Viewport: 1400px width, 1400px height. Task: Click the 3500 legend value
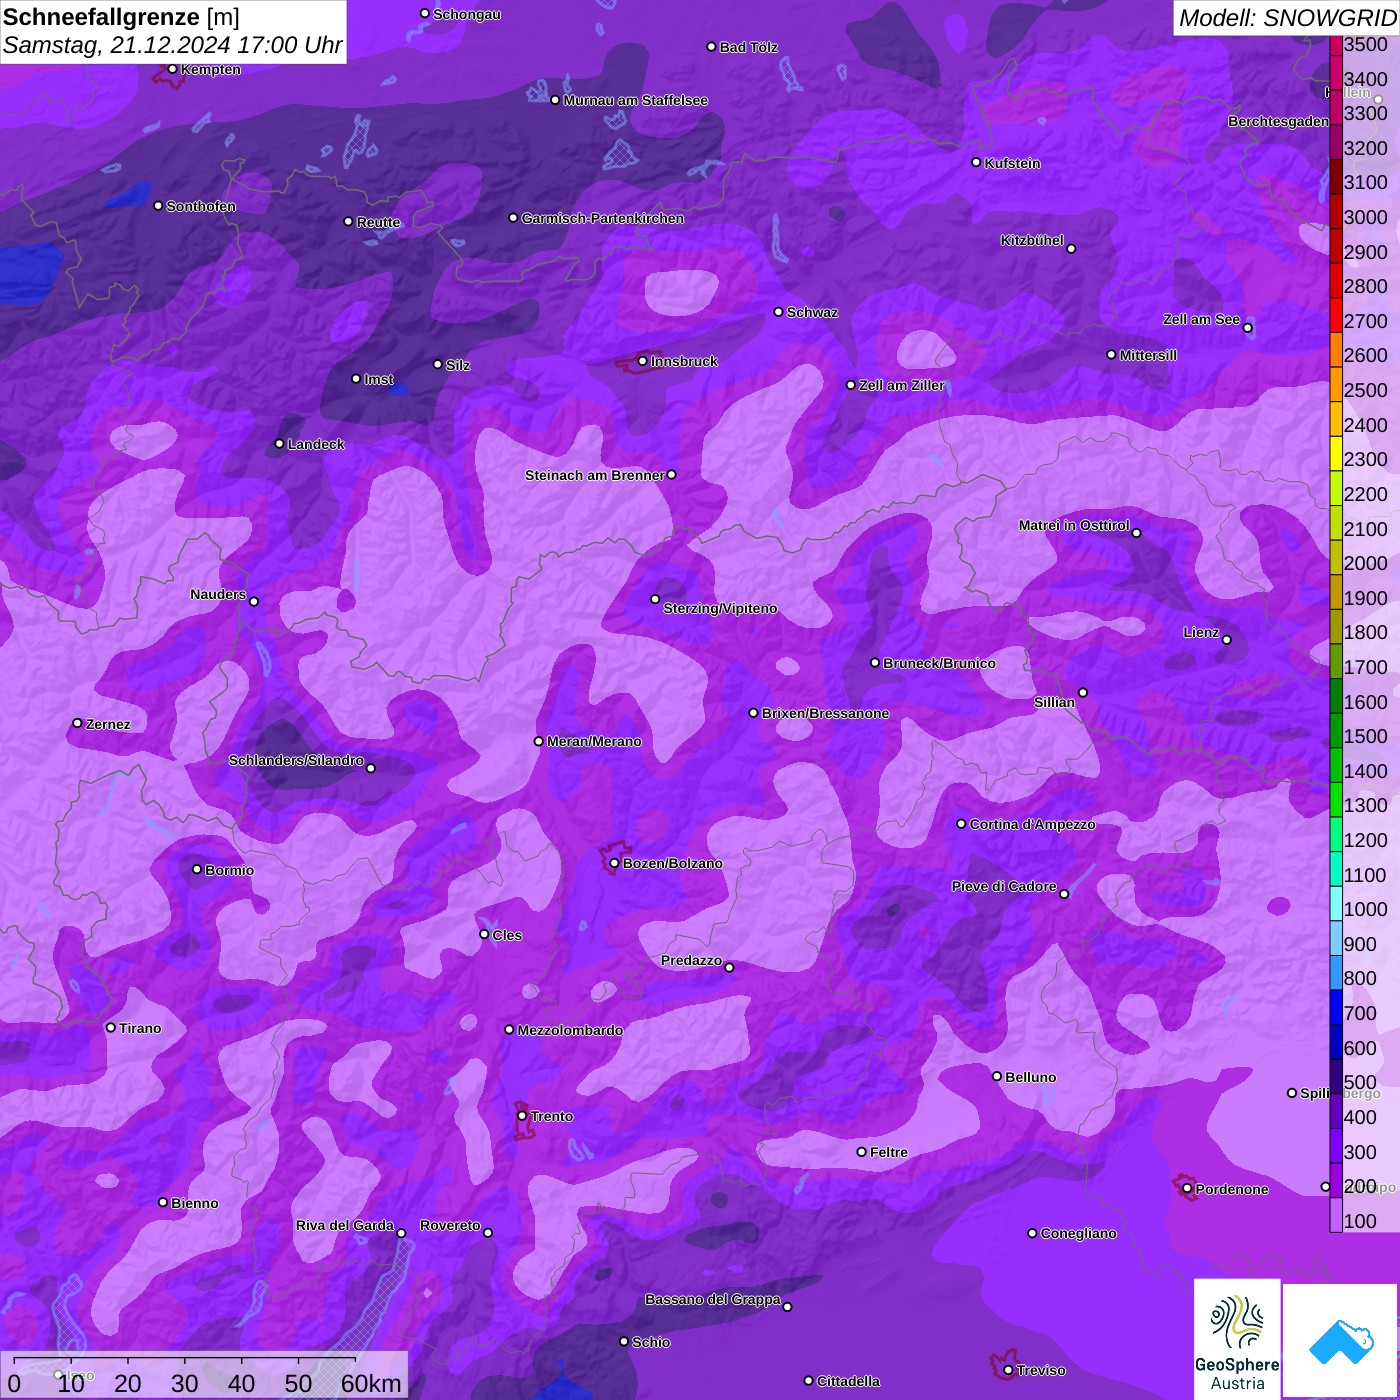click(1365, 44)
